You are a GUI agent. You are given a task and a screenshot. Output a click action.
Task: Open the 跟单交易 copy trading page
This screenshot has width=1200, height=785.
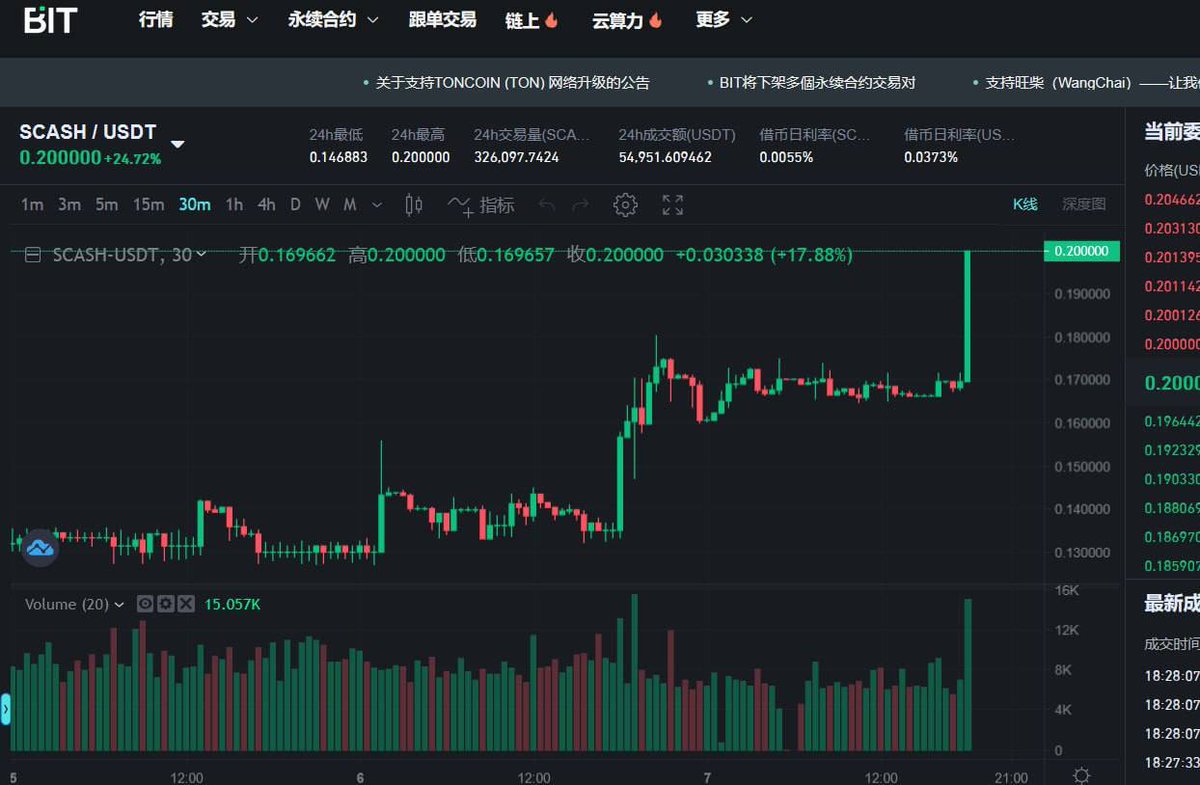(442, 19)
